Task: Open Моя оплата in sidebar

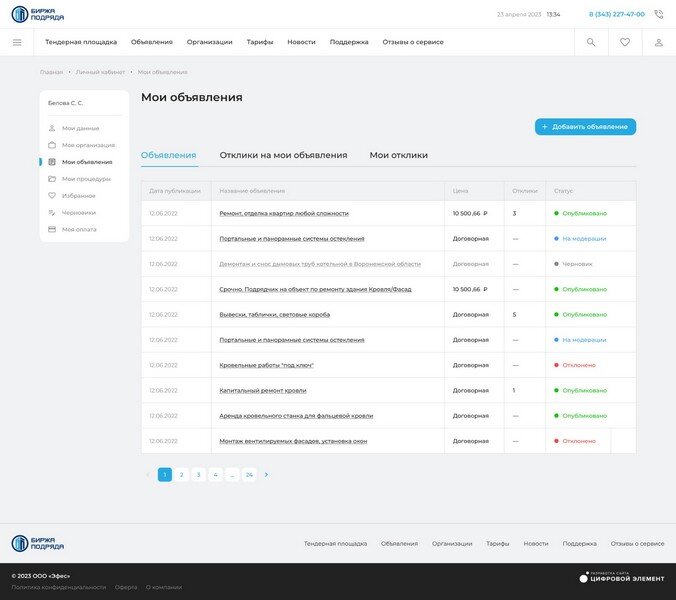Action: [79, 229]
